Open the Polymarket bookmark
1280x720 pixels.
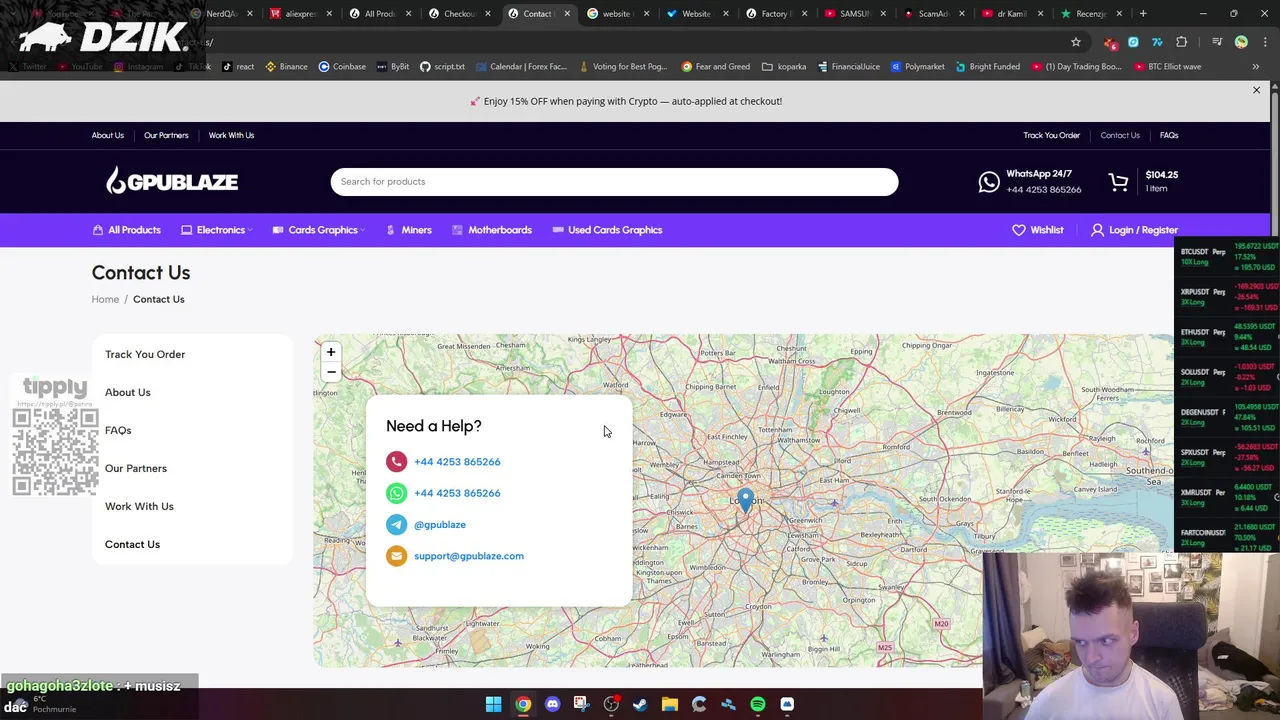[x=916, y=67]
